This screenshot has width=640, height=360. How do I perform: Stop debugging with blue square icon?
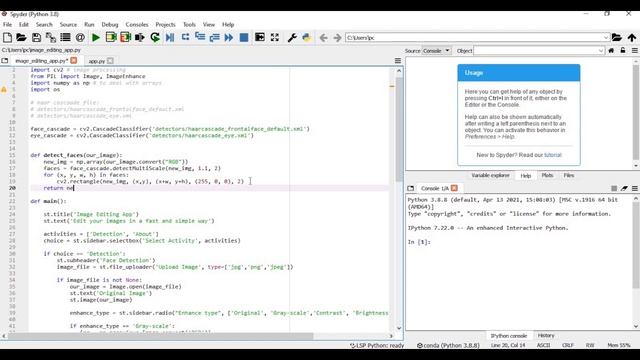tap(244, 38)
